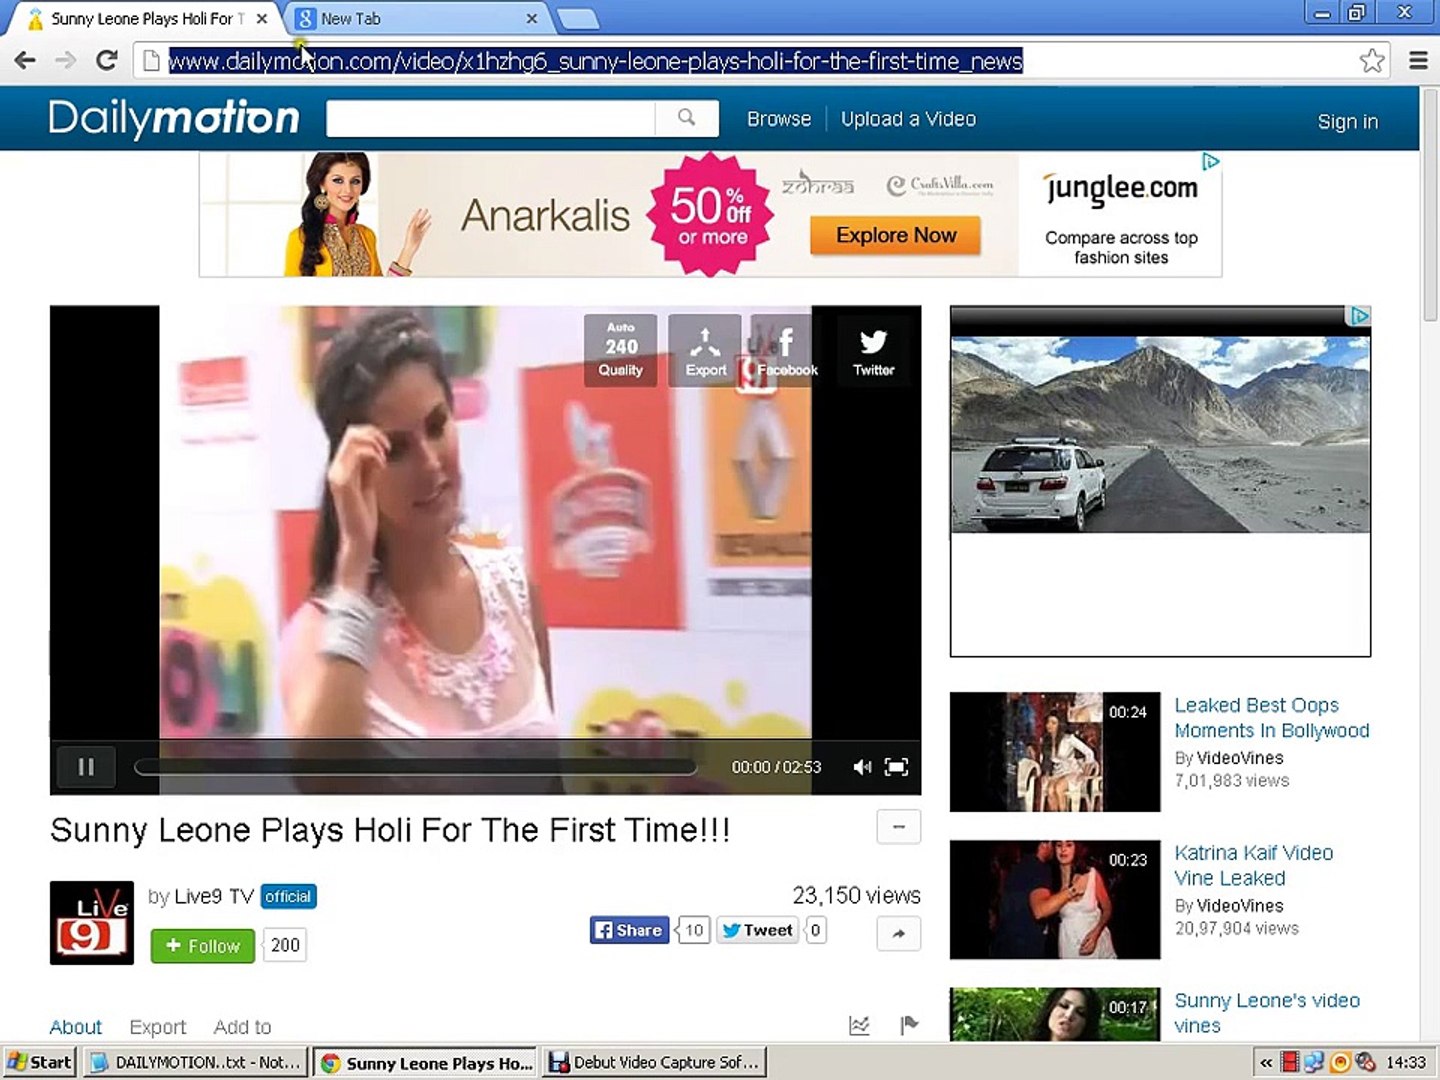Switch to DAILYMOTION.txt Notepad in taskbar
Viewport: 1440px width, 1080px height.
196,1062
